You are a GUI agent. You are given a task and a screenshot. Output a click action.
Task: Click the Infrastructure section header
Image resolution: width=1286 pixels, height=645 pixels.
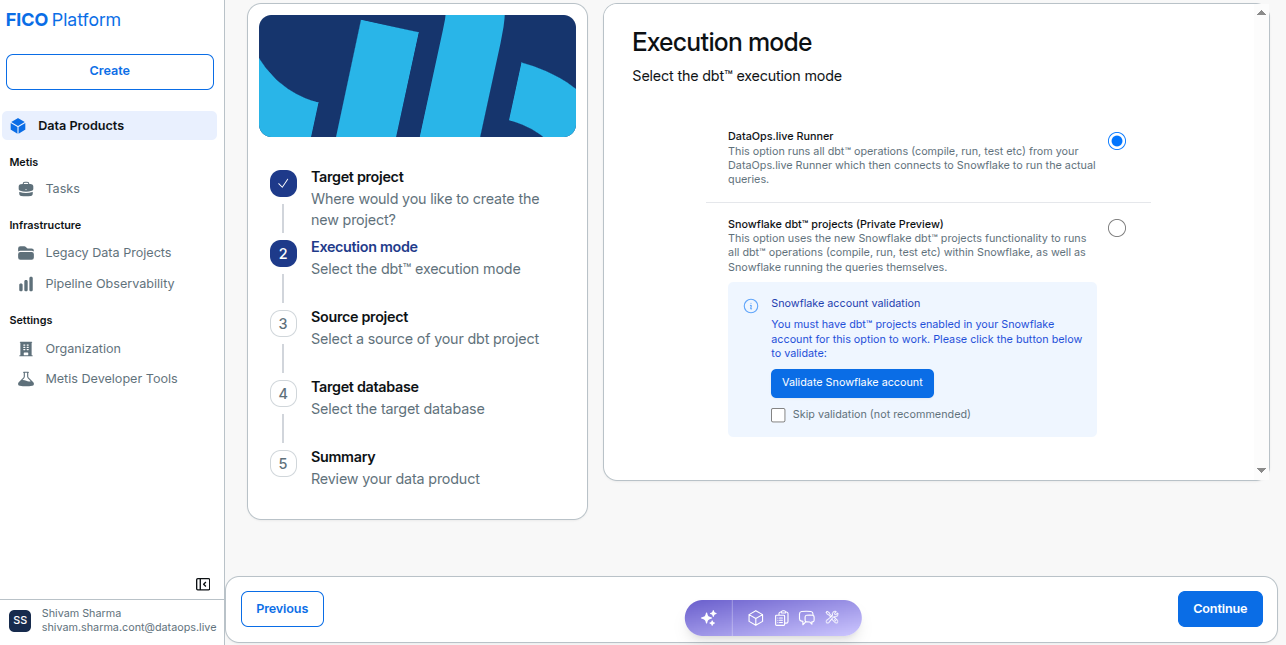pyautogui.click(x=45, y=226)
